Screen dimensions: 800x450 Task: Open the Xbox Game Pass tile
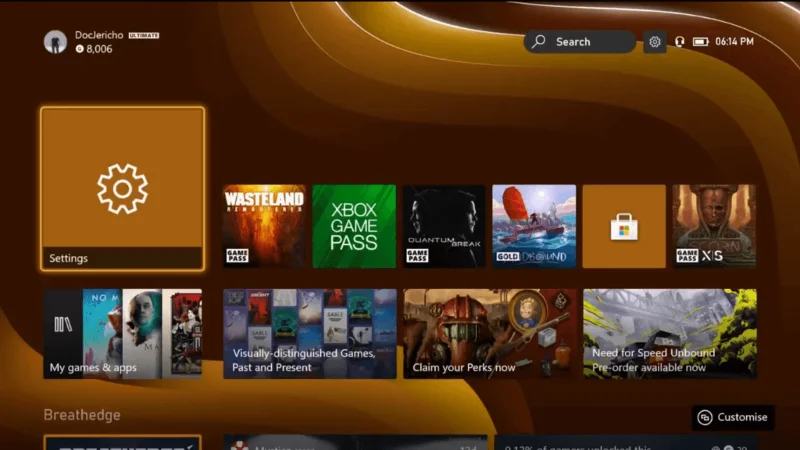(x=354, y=226)
